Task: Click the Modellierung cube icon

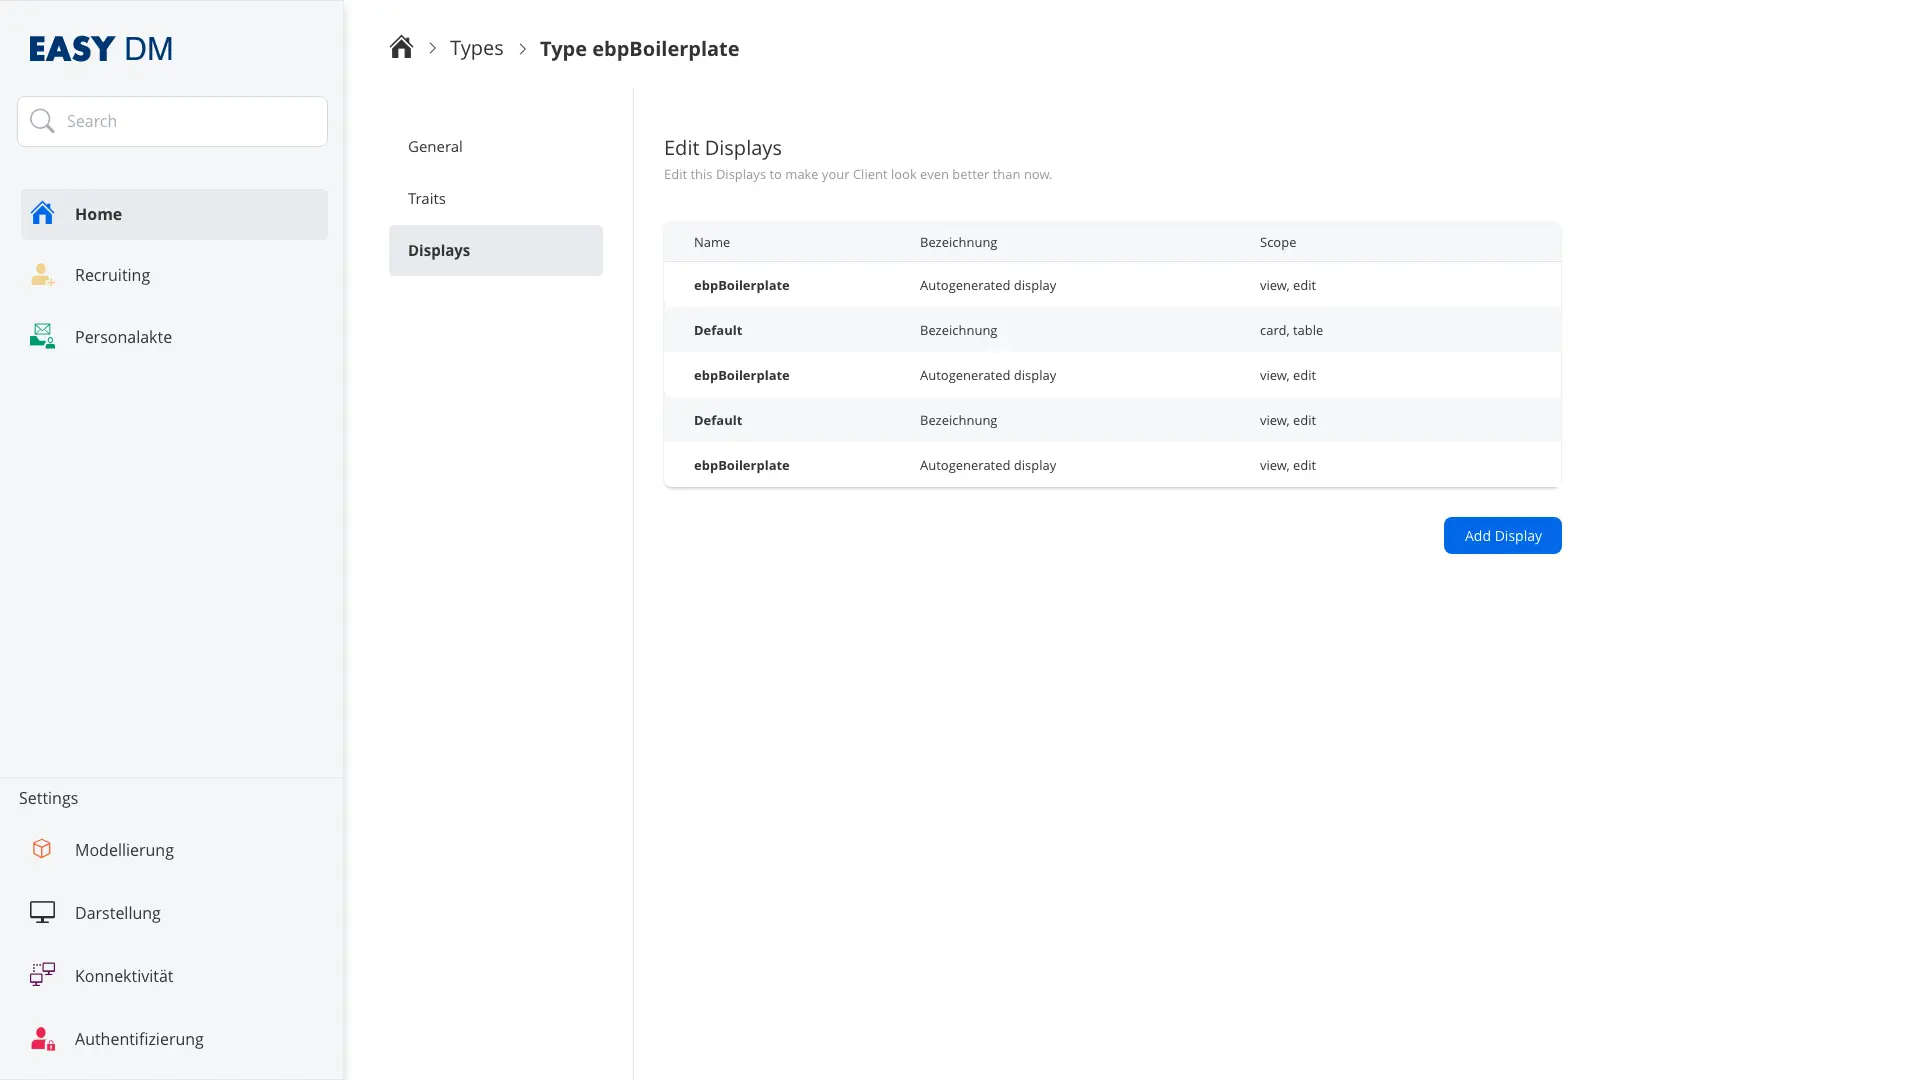Action: pyautogui.click(x=42, y=849)
